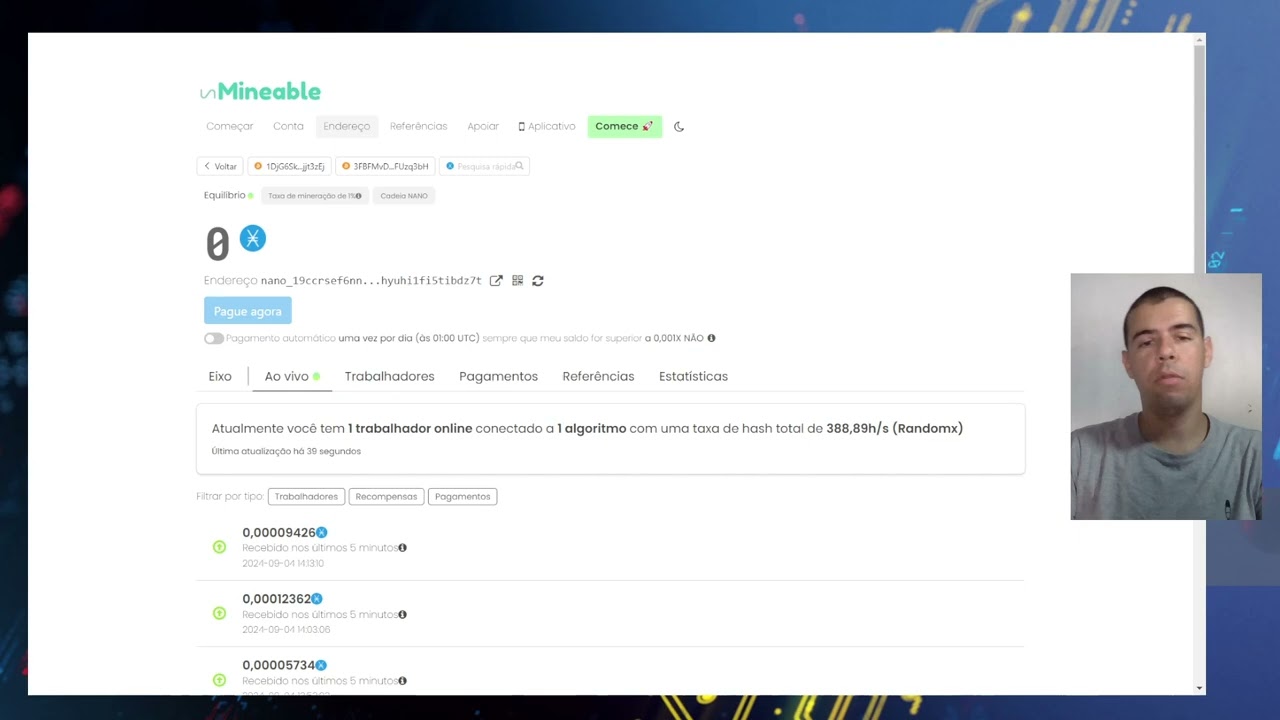Click the Última atualização há 39 segundos text

pos(286,451)
